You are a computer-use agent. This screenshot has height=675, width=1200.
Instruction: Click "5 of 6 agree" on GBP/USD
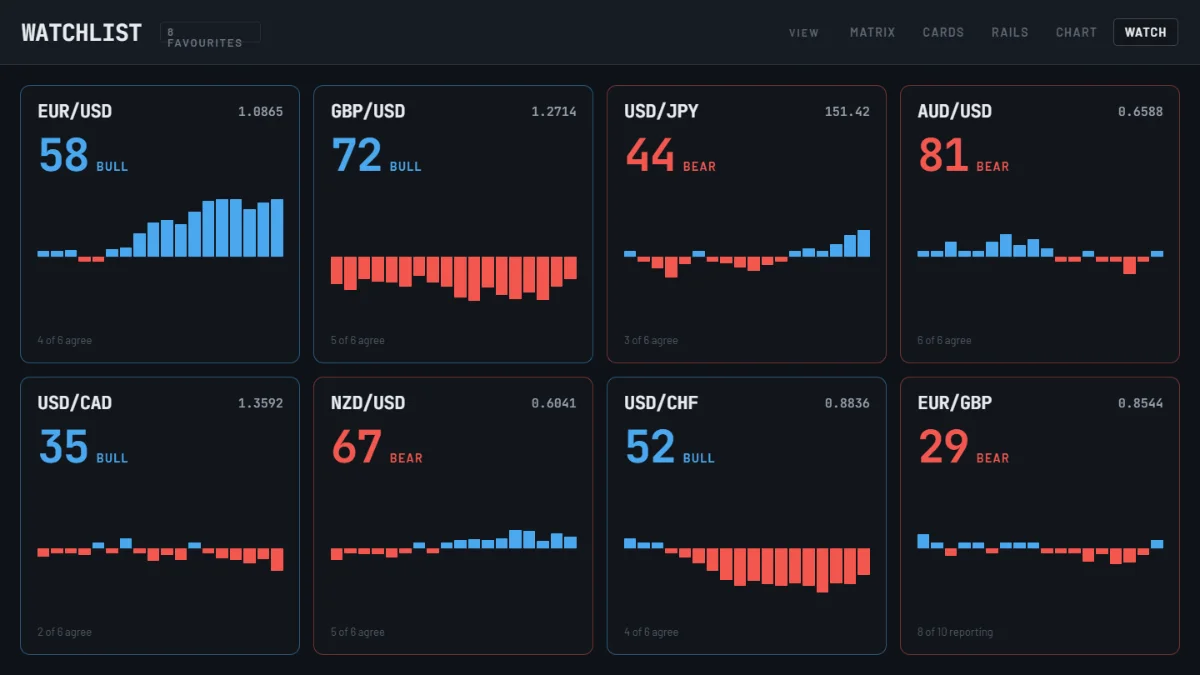358,341
